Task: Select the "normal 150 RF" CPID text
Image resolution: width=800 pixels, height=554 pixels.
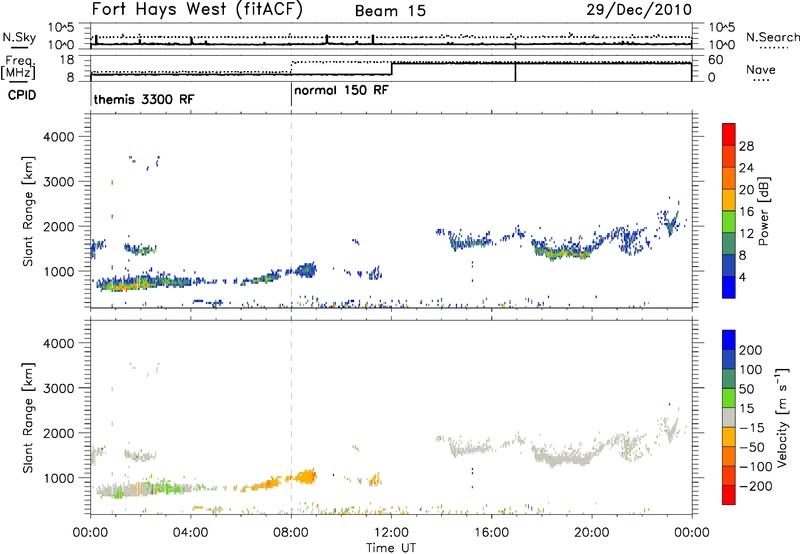Action: pyautogui.click(x=341, y=90)
